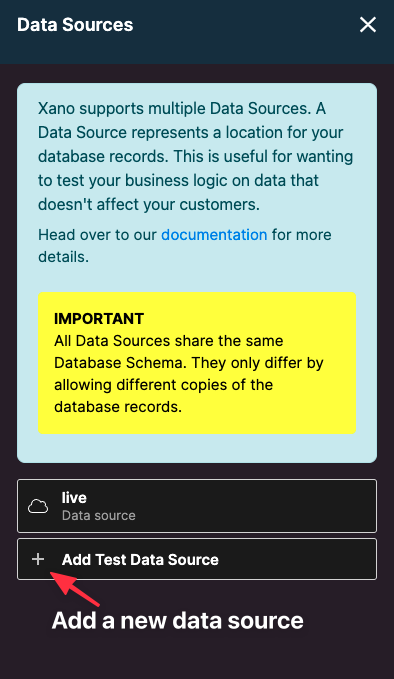Click the yellow IMPORTANT notice box
The width and height of the screenshot is (394, 679).
[197, 363]
